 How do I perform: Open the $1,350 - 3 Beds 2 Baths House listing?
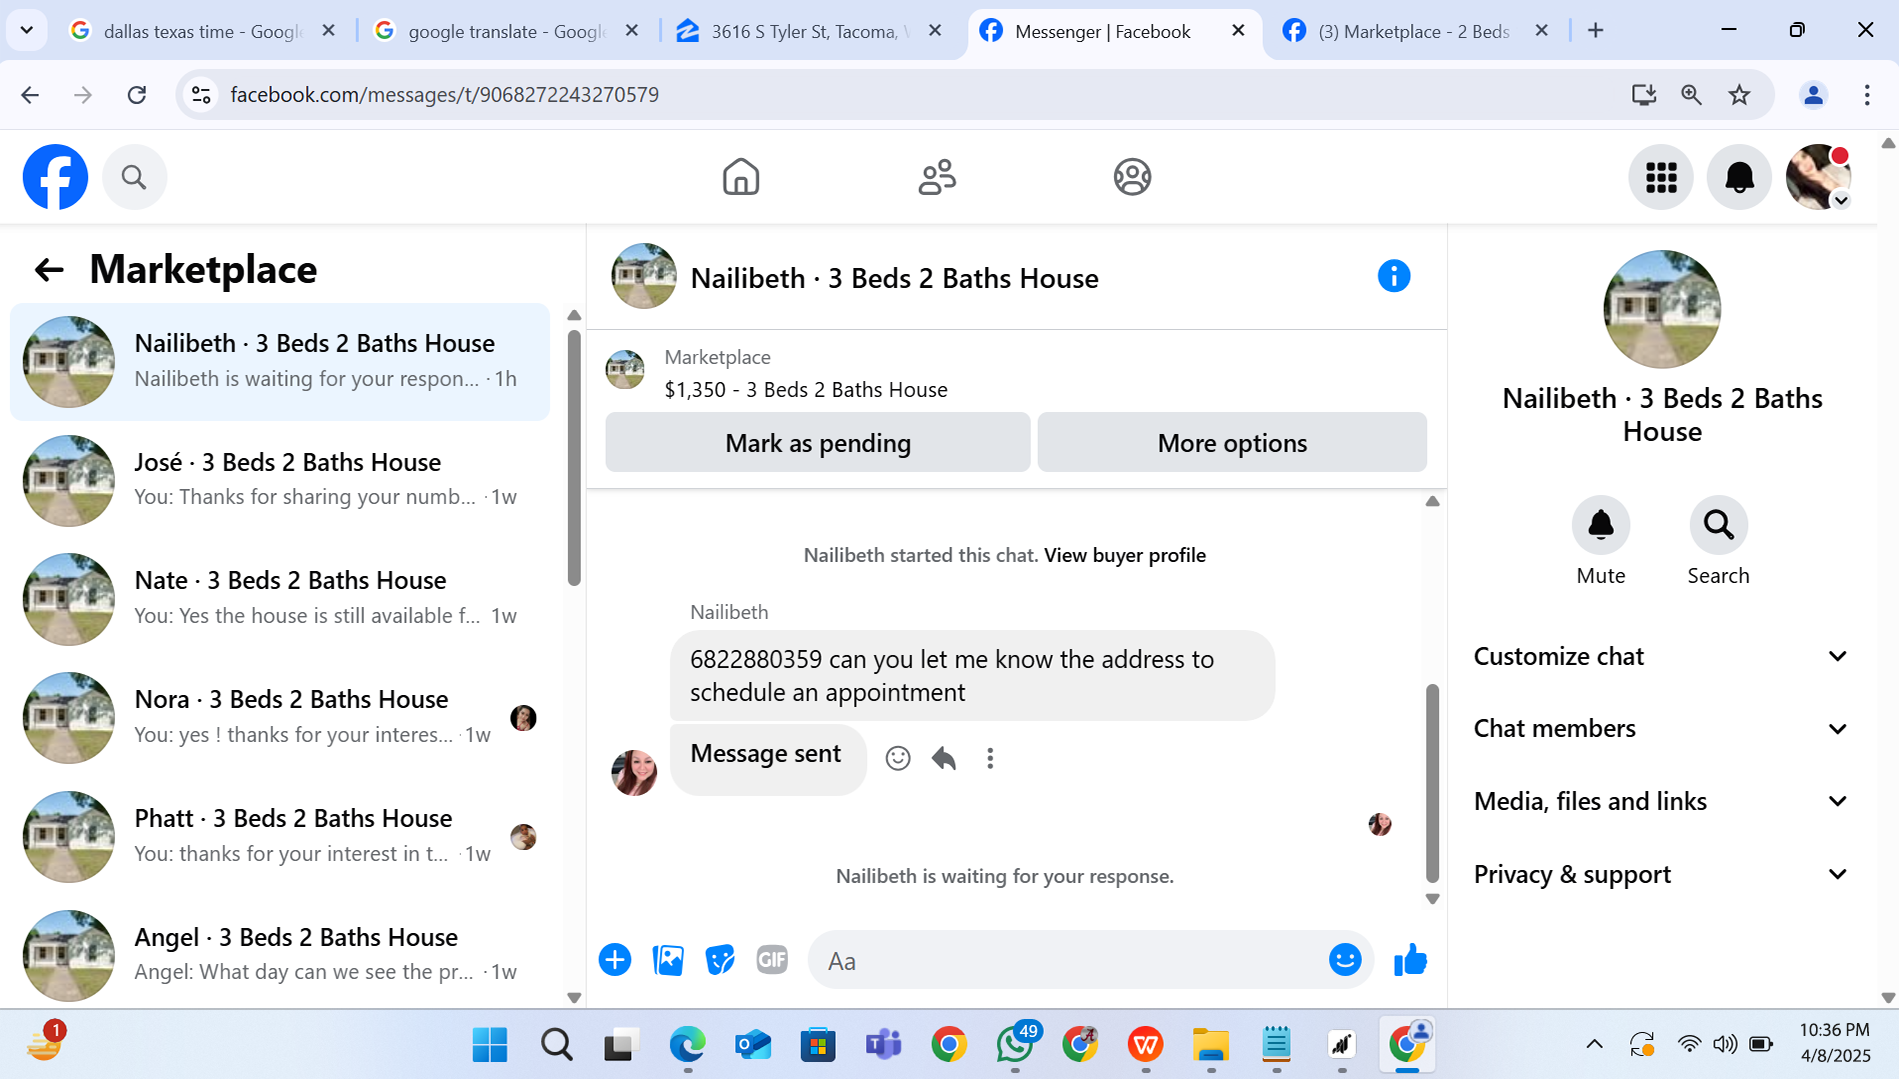(x=806, y=390)
